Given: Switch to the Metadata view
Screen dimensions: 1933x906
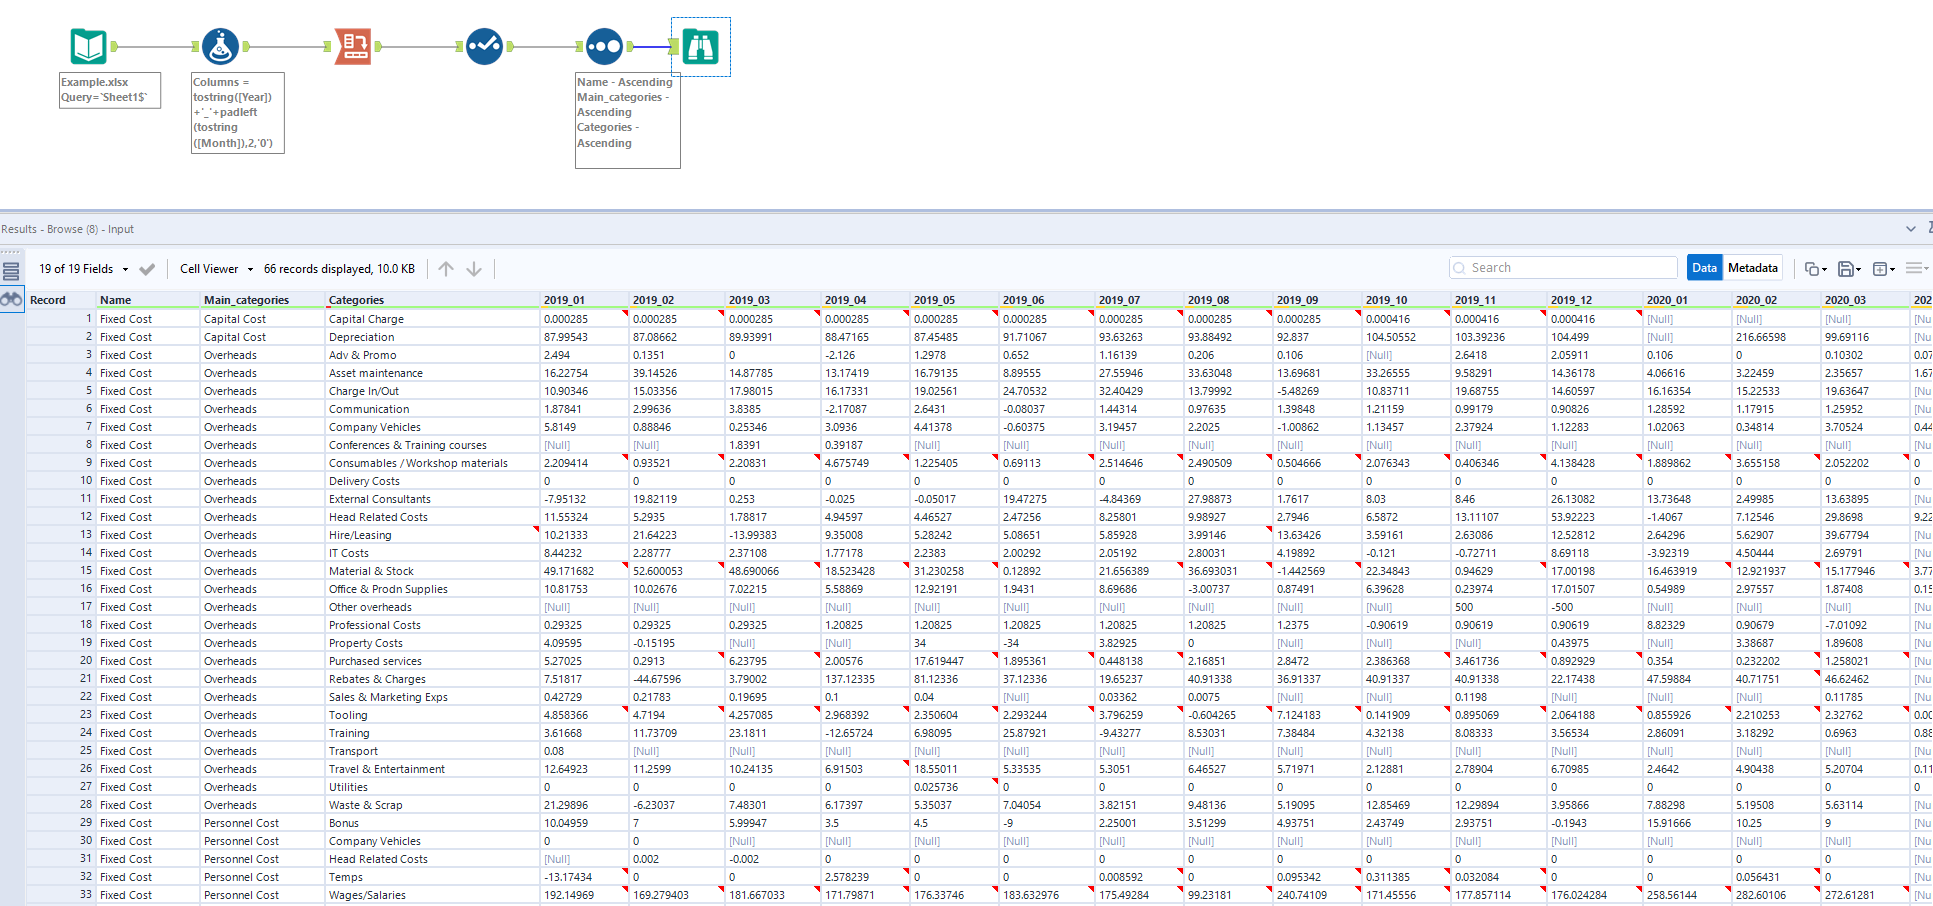Looking at the screenshot, I should (x=1753, y=267).
